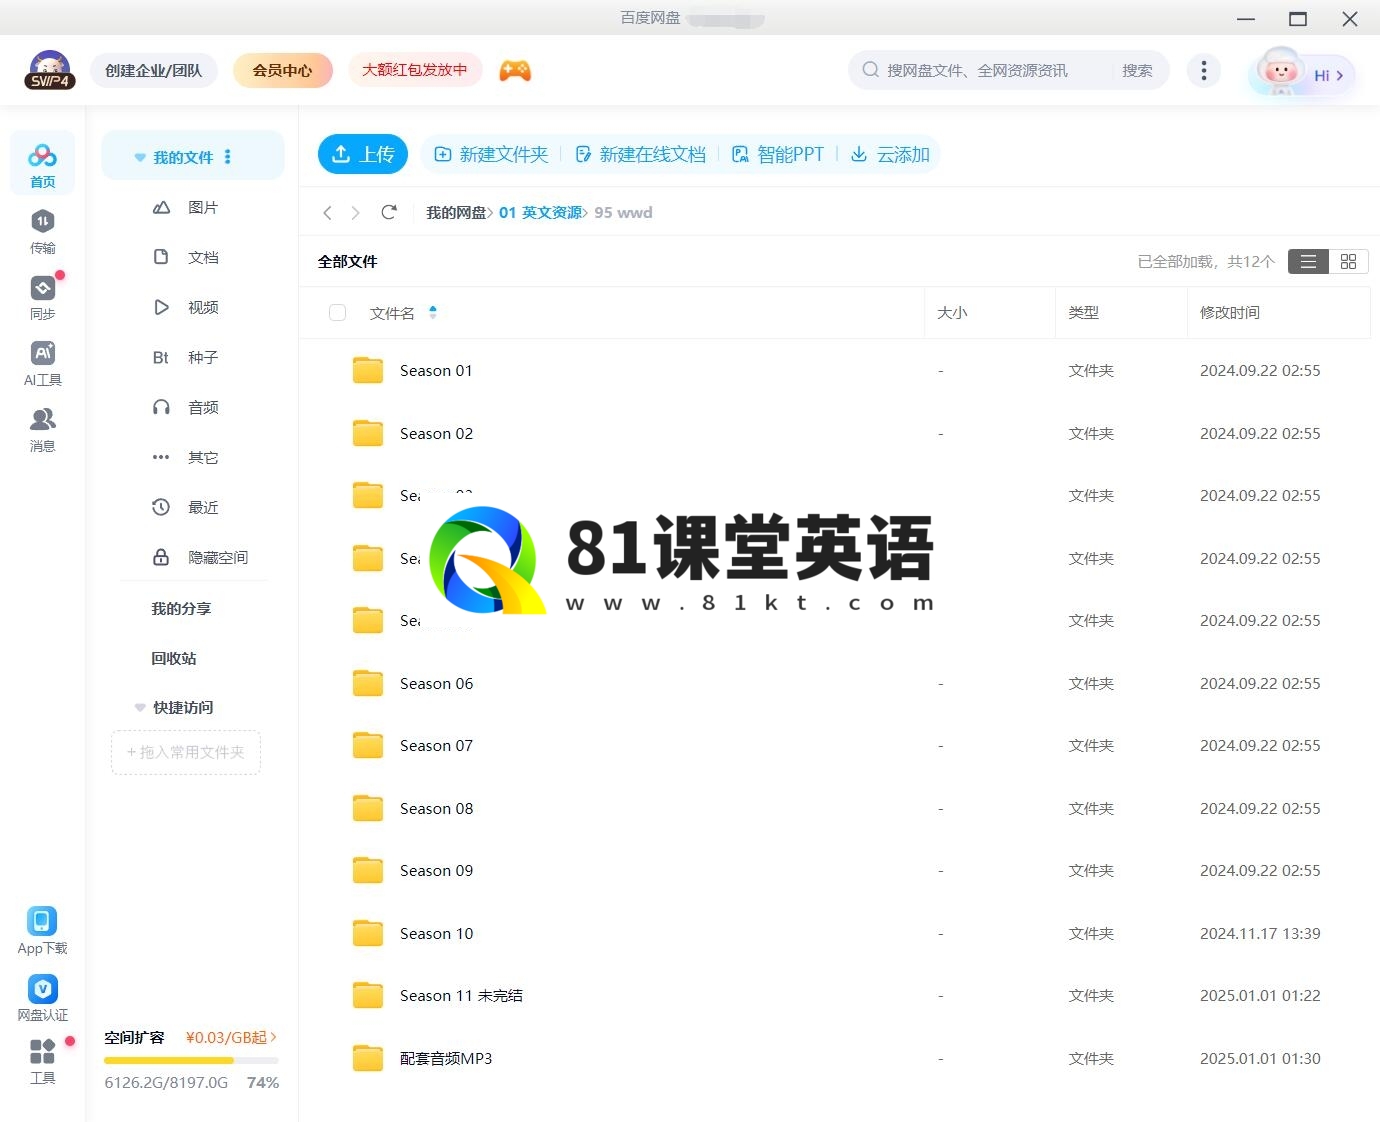
Task: Sort files by 文件名 arrow
Action: tap(433, 312)
